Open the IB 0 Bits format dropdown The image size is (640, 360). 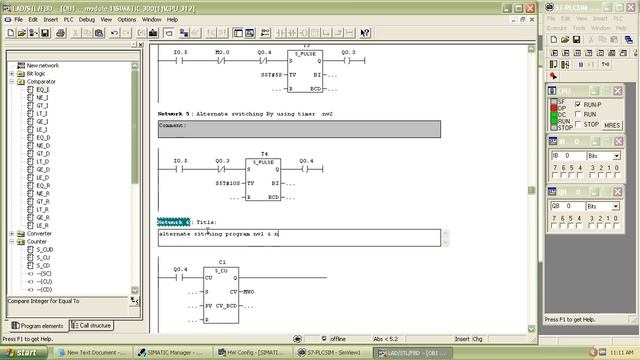tap(616, 156)
